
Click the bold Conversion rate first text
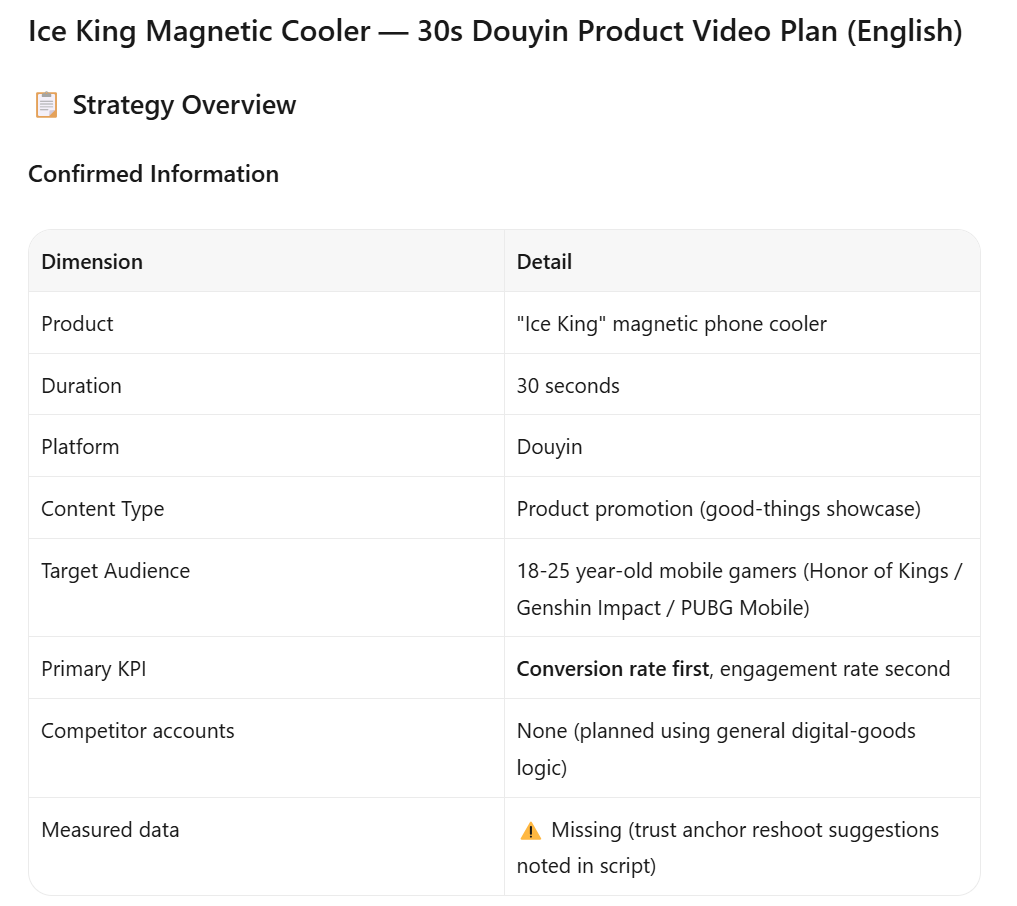[612, 669]
